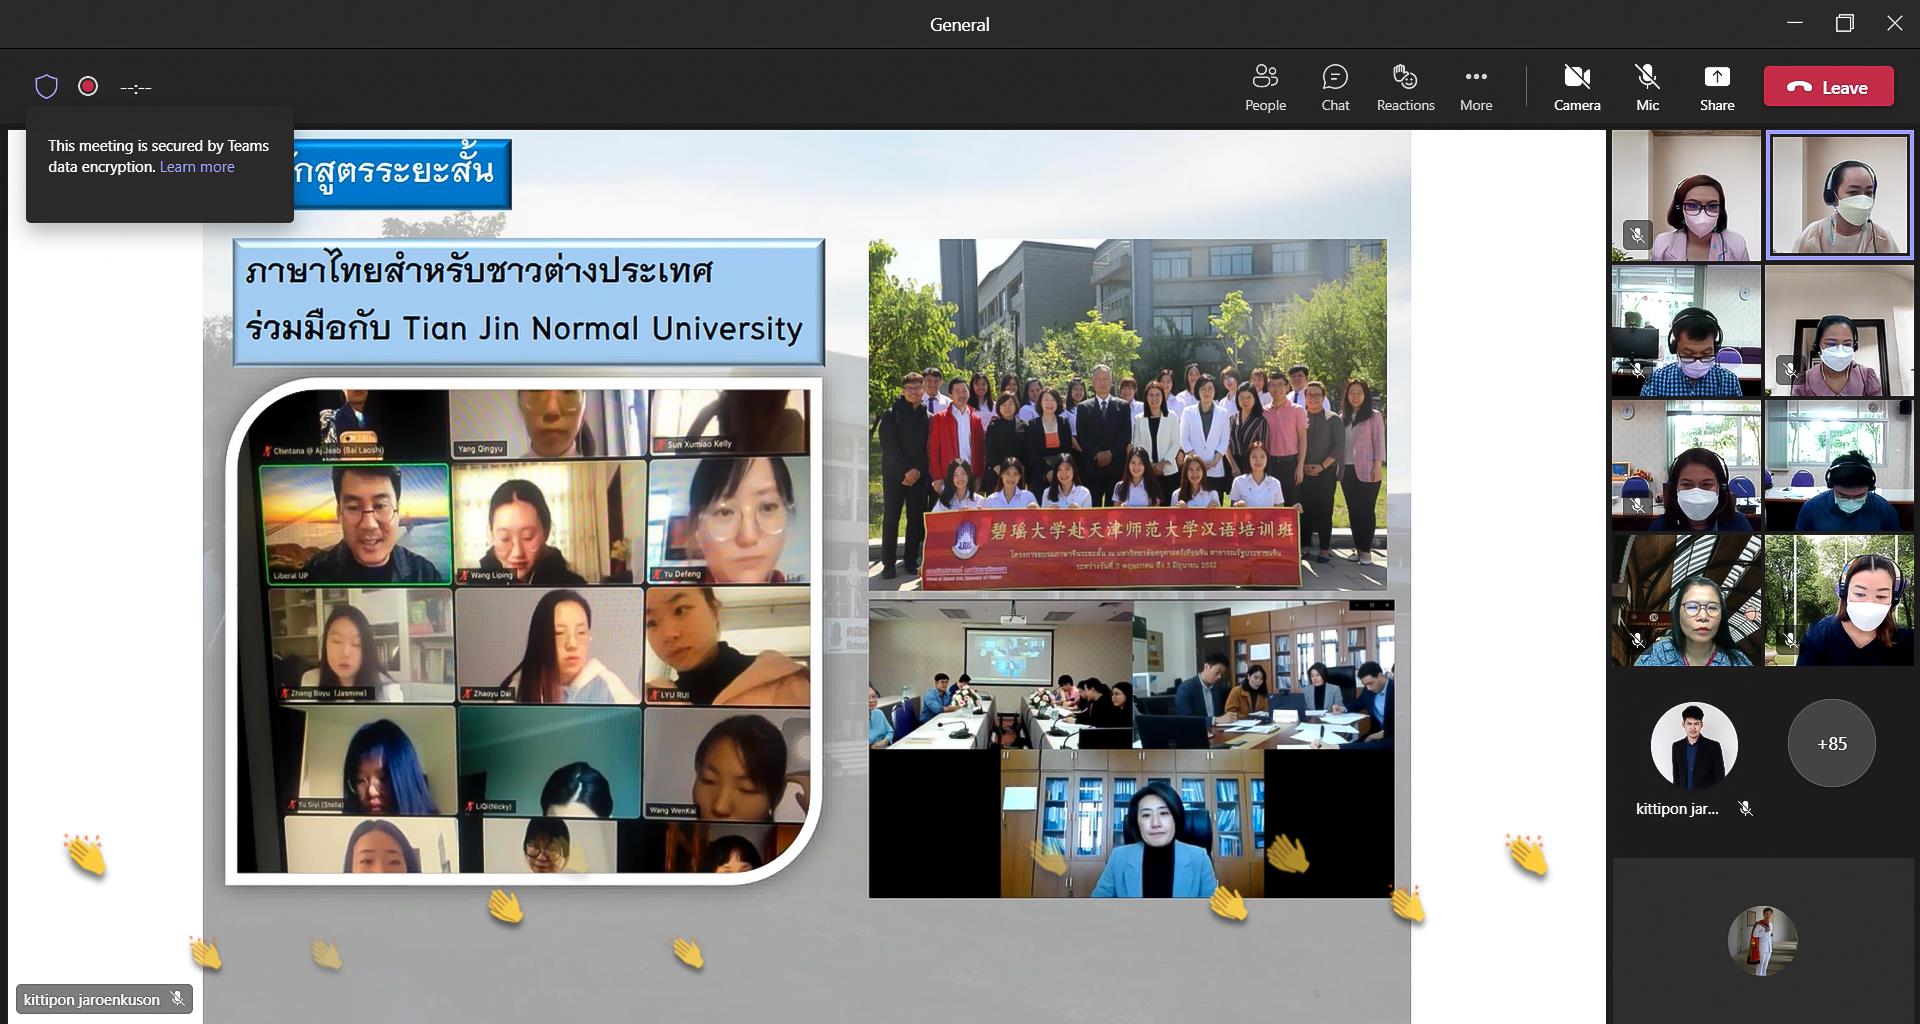The width and height of the screenshot is (1920, 1024).
Task: Click the Learn more encryption link
Action: pos(197,167)
